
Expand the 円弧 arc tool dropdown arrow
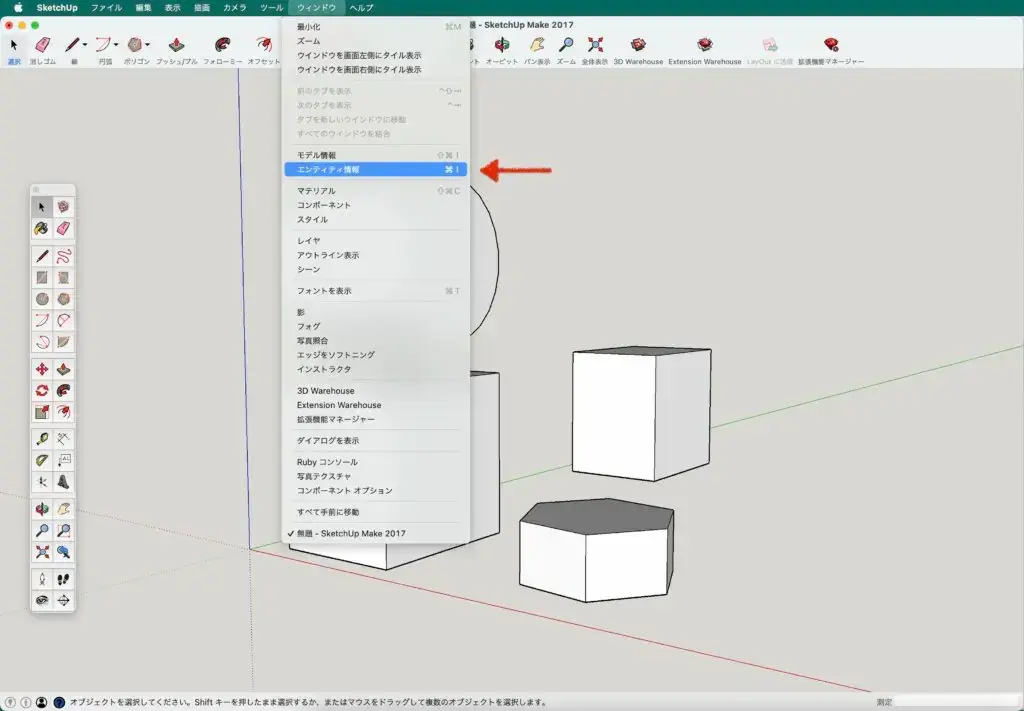coord(116,45)
